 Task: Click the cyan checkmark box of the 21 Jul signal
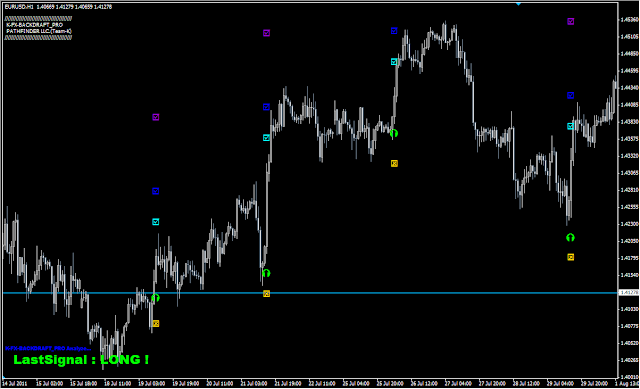click(x=266, y=138)
